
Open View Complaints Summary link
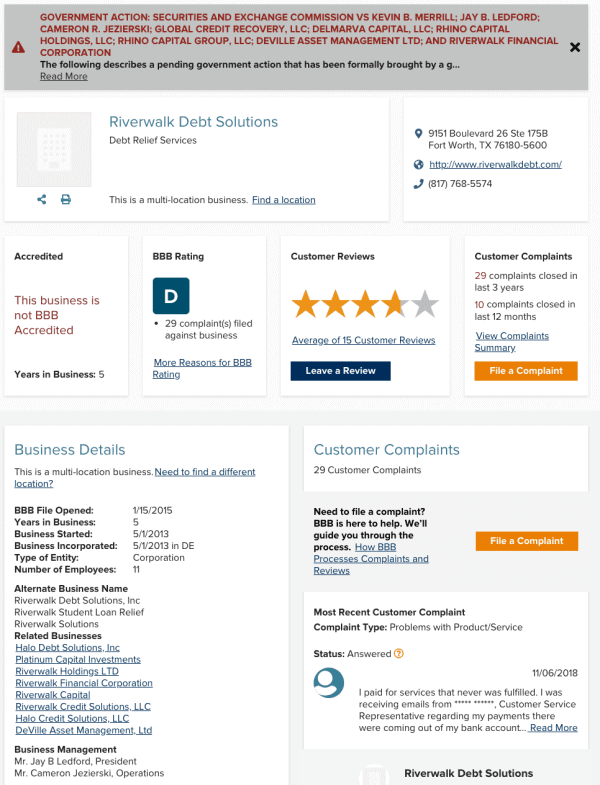(512, 341)
